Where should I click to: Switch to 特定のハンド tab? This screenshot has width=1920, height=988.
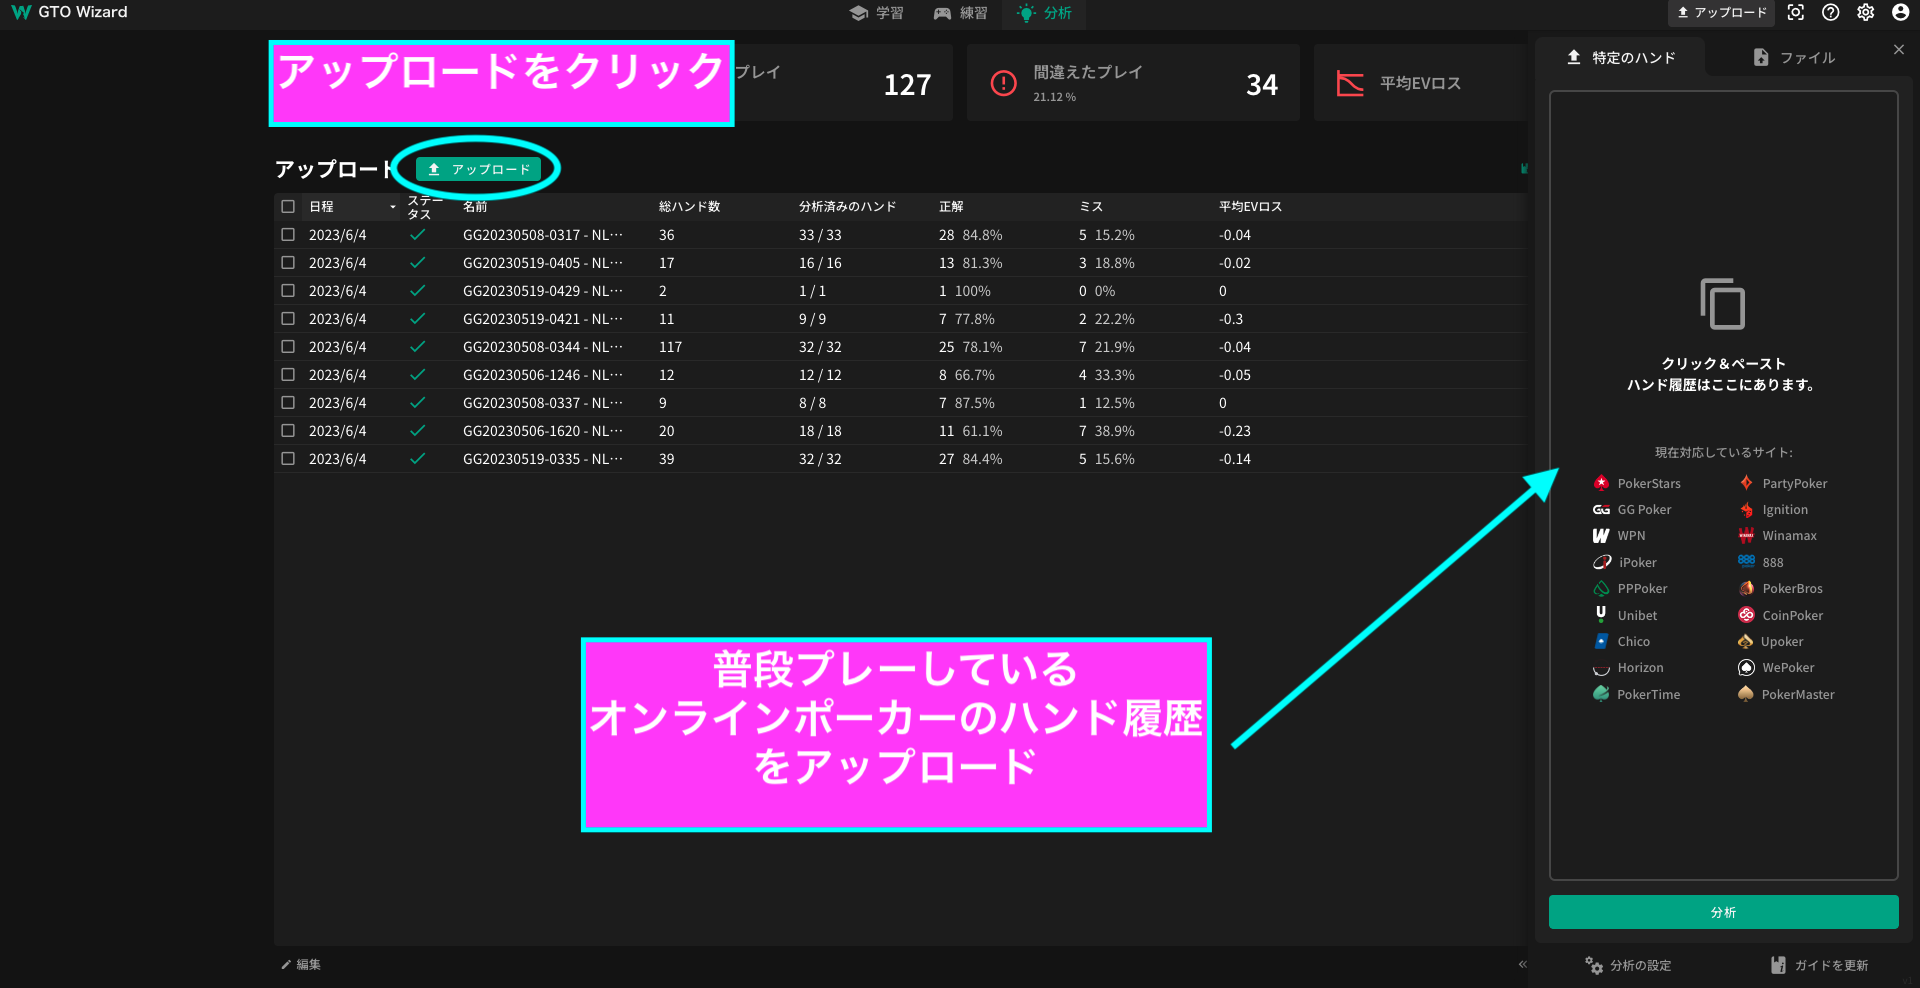pos(1621,57)
